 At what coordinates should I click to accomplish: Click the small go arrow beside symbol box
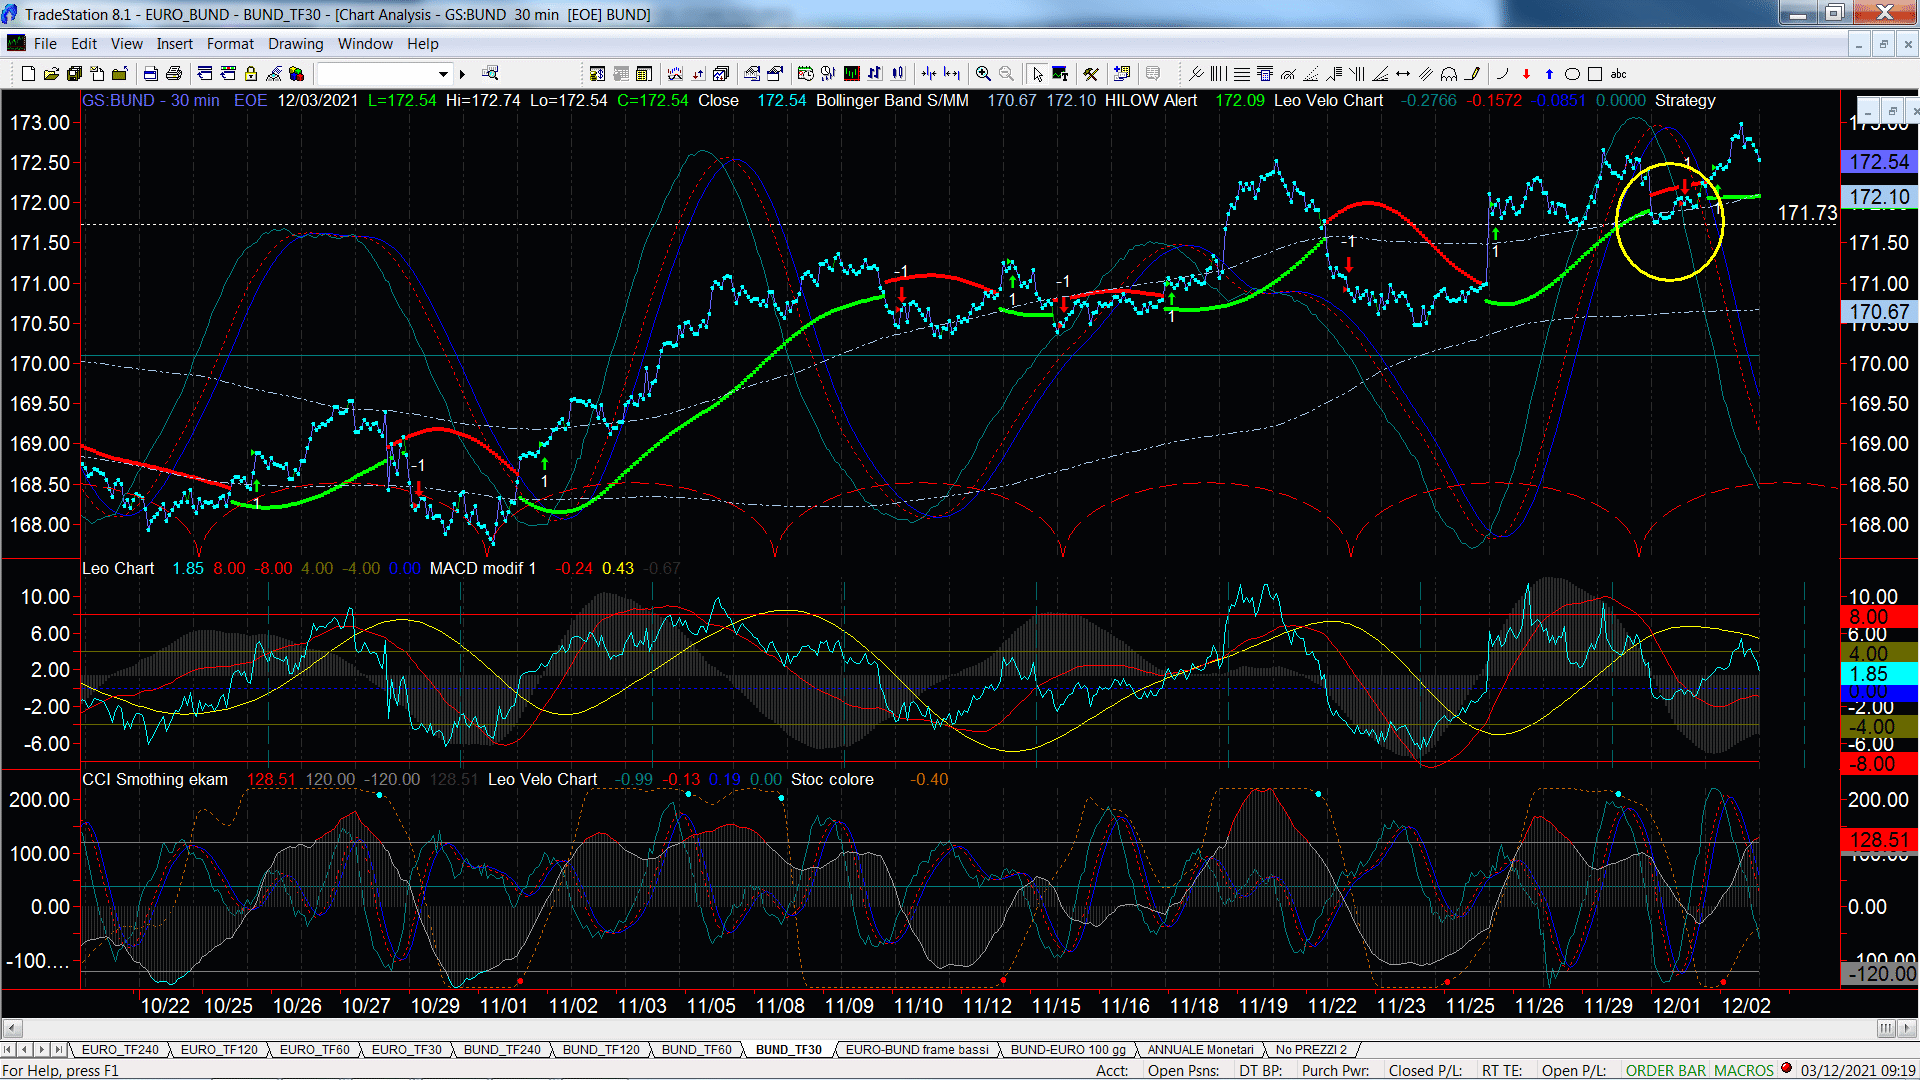(462, 74)
